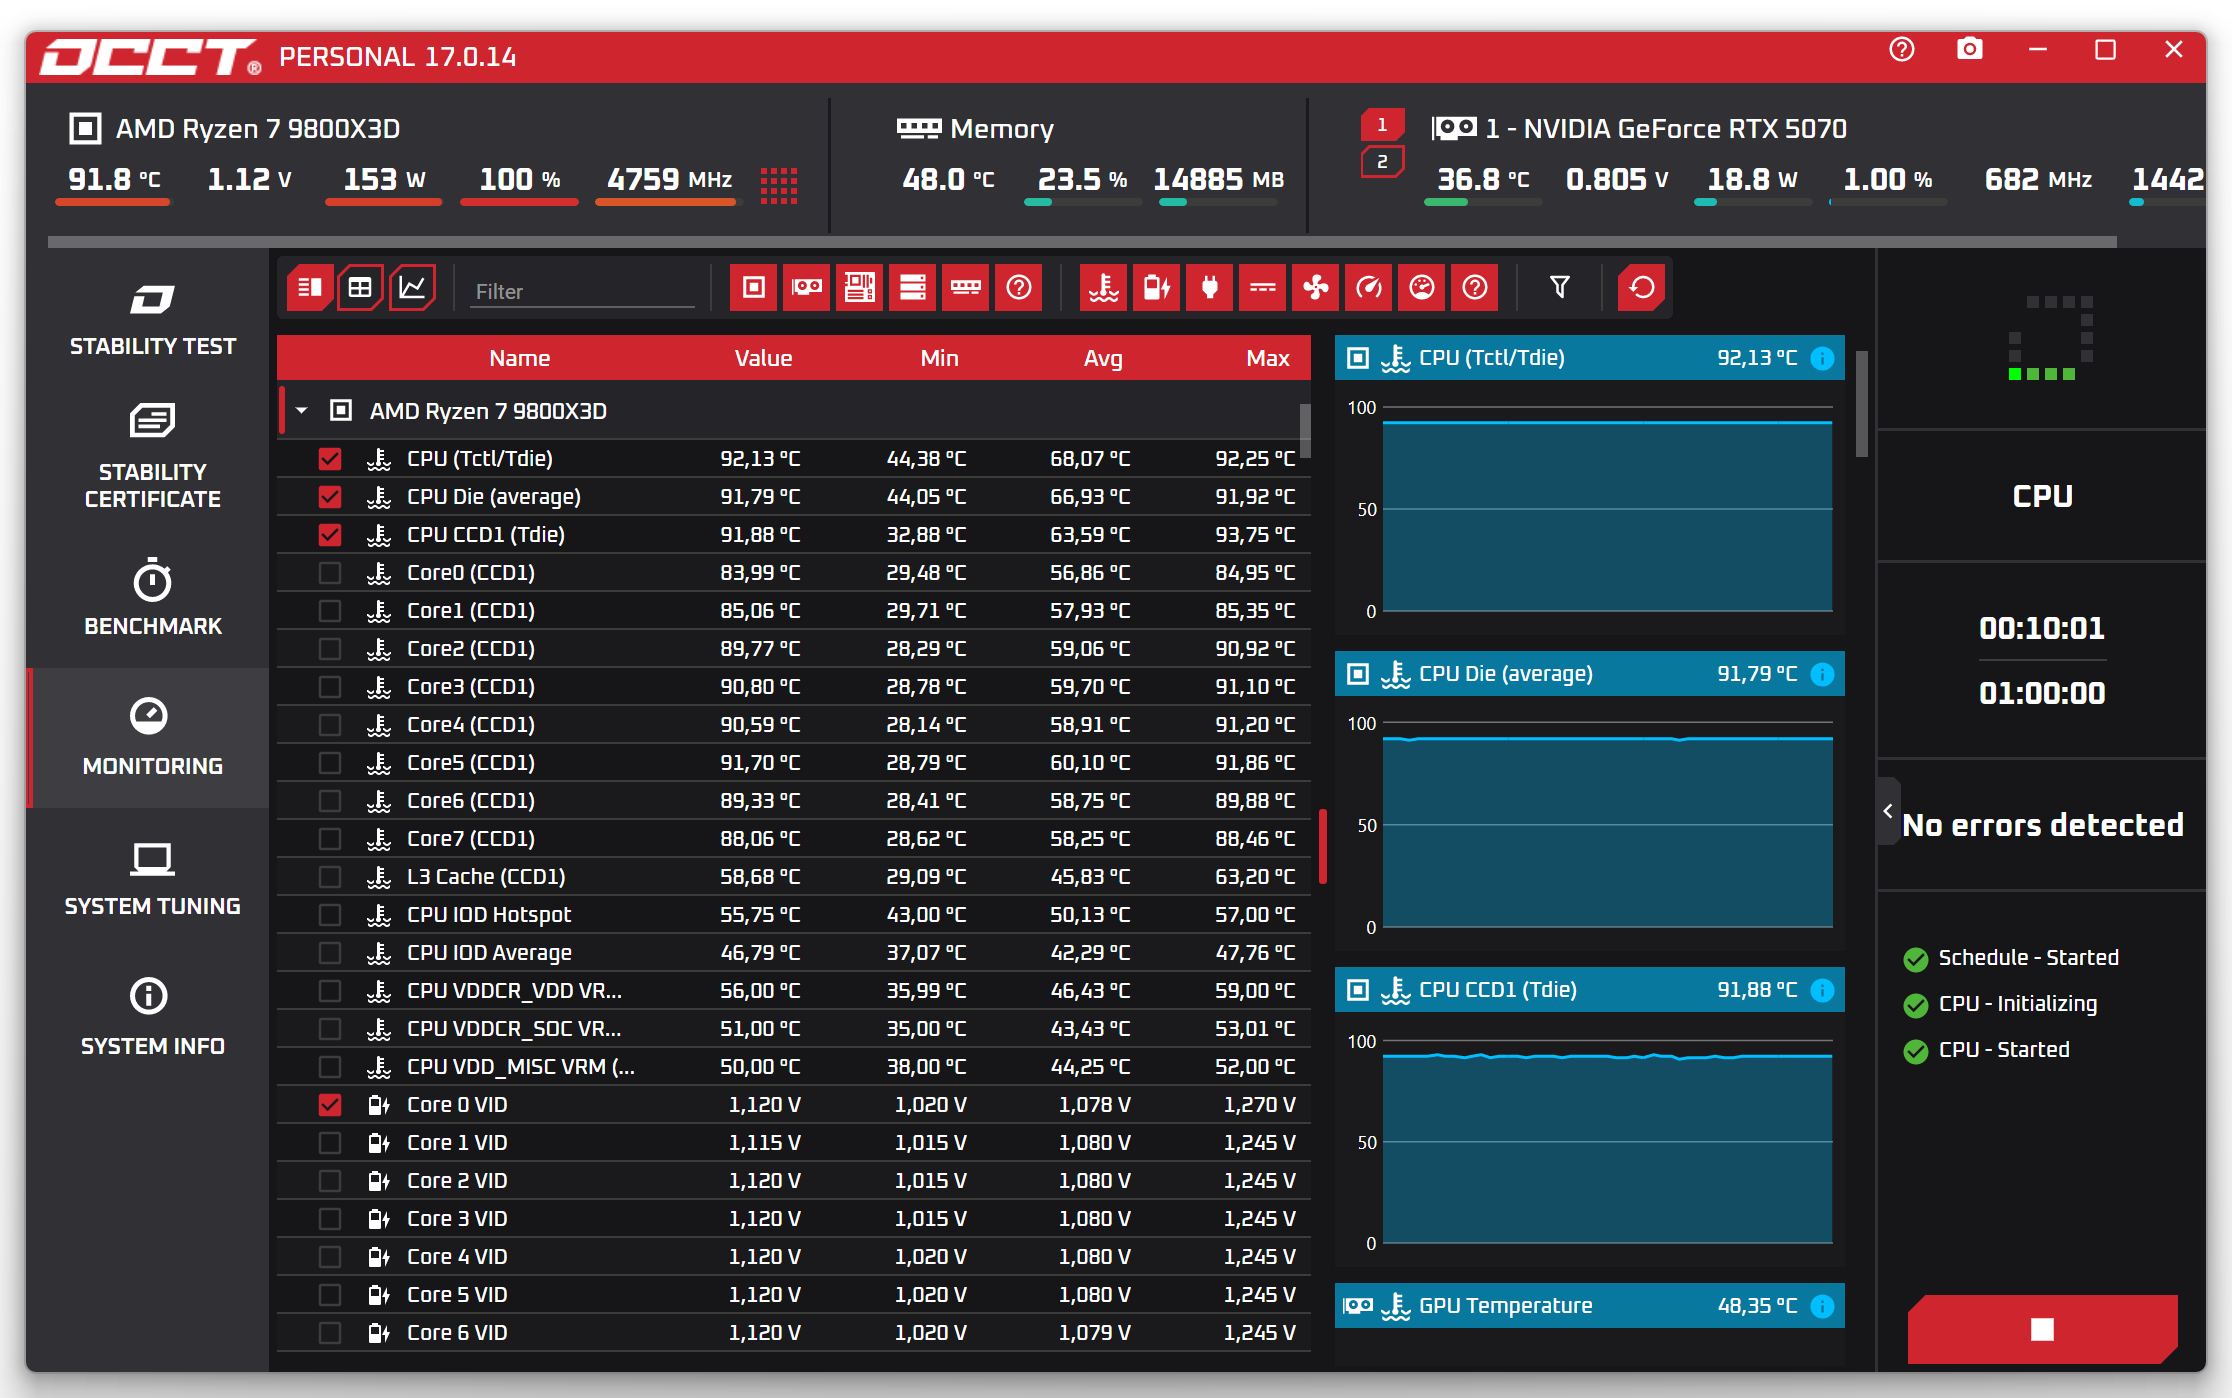Take a screenshot with the camera icon
This screenshot has height=1398, width=2232.
click(1970, 49)
